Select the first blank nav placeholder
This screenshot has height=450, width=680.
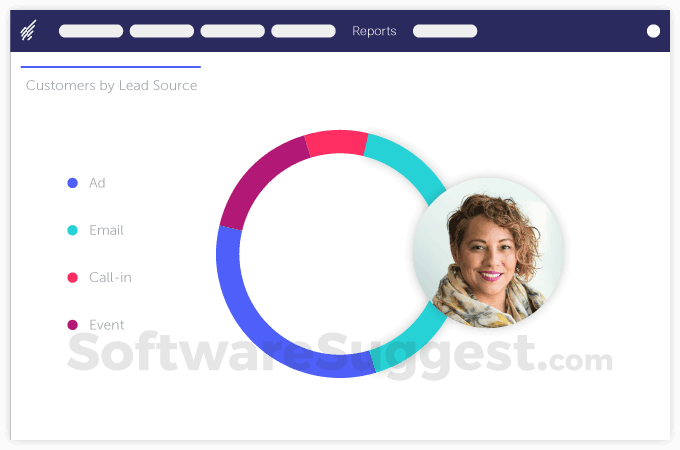coord(91,31)
